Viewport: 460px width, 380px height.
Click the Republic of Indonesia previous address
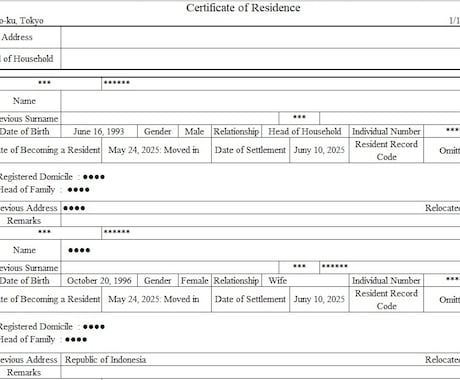(x=105, y=360)
